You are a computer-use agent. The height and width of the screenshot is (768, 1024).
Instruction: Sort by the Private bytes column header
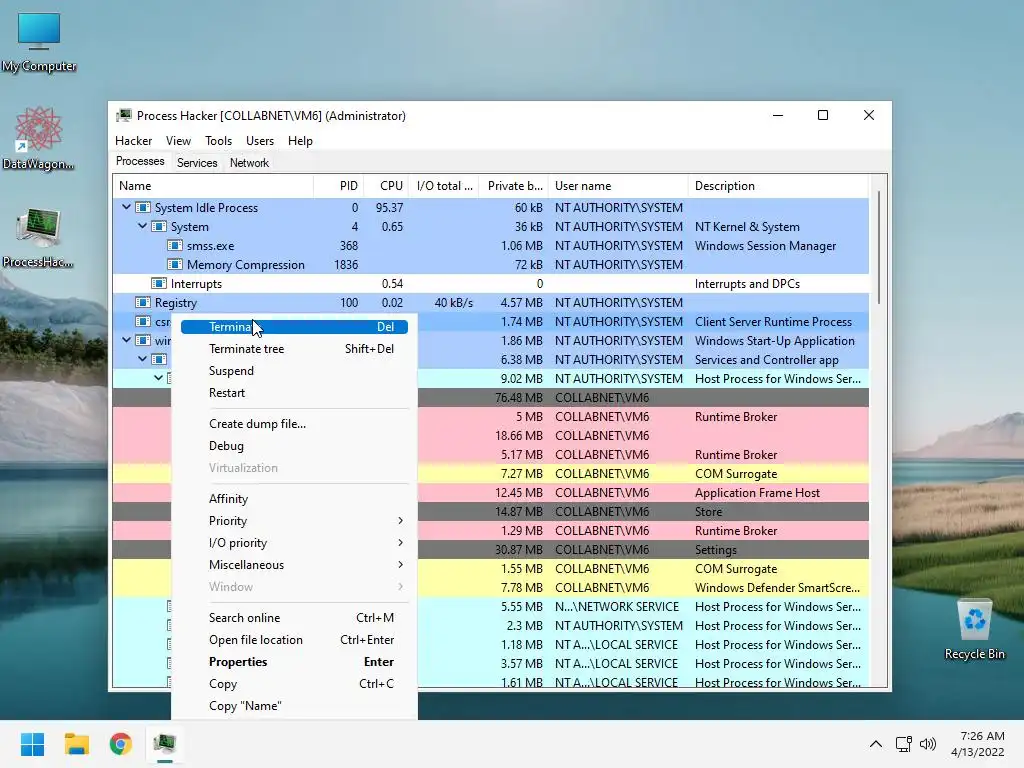[x=513, y=186]
